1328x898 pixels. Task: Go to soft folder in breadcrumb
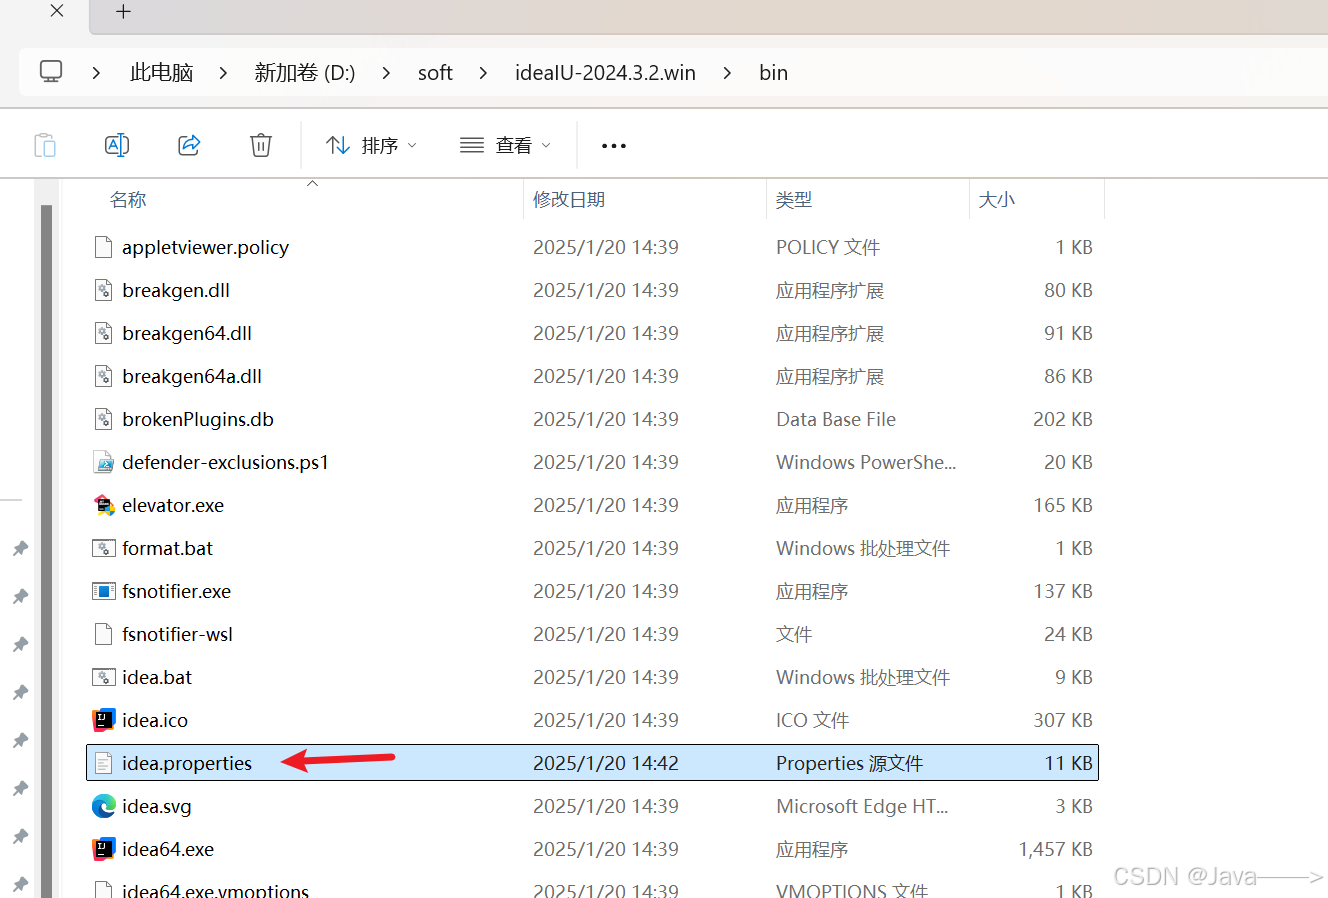click(x=435, y=73)
